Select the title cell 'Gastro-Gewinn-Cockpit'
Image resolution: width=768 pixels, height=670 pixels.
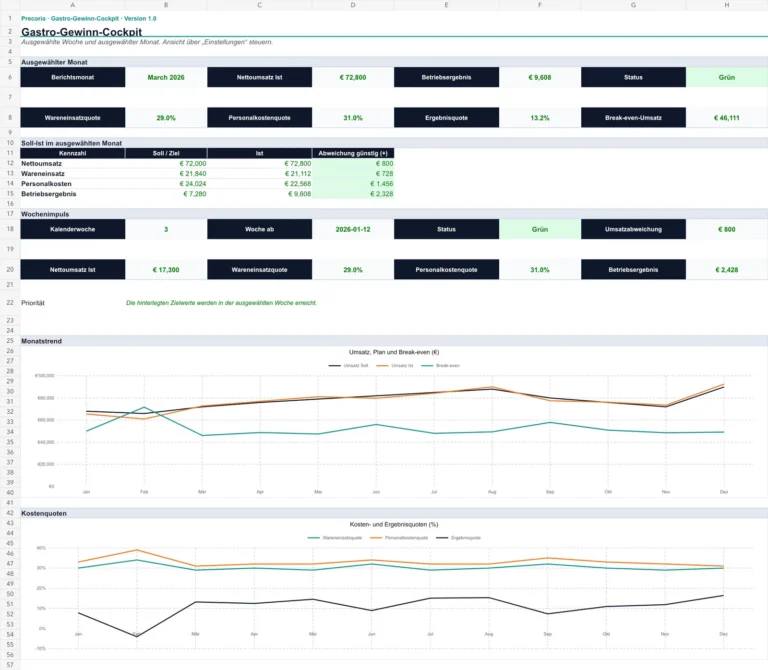tap(81, 32)
